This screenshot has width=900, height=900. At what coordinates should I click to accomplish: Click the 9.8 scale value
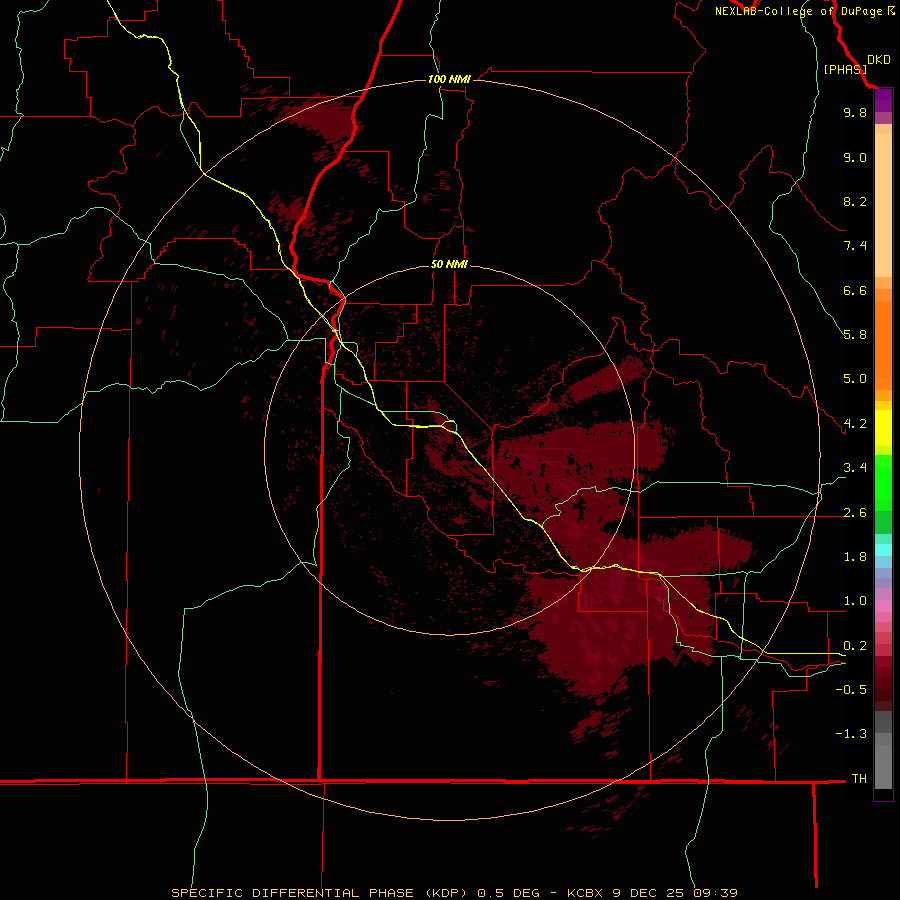coord(855,112)
